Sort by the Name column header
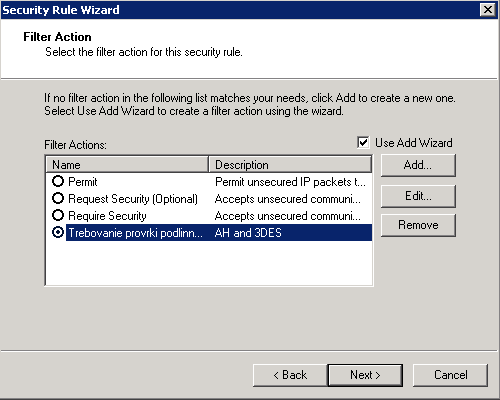Screen dimensions: 500x400 click(127, 165)
